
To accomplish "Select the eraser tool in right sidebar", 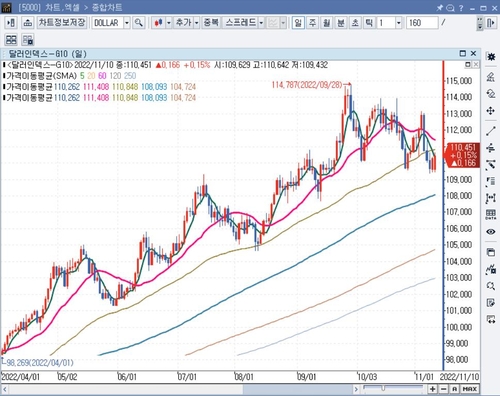I will 491,77.
